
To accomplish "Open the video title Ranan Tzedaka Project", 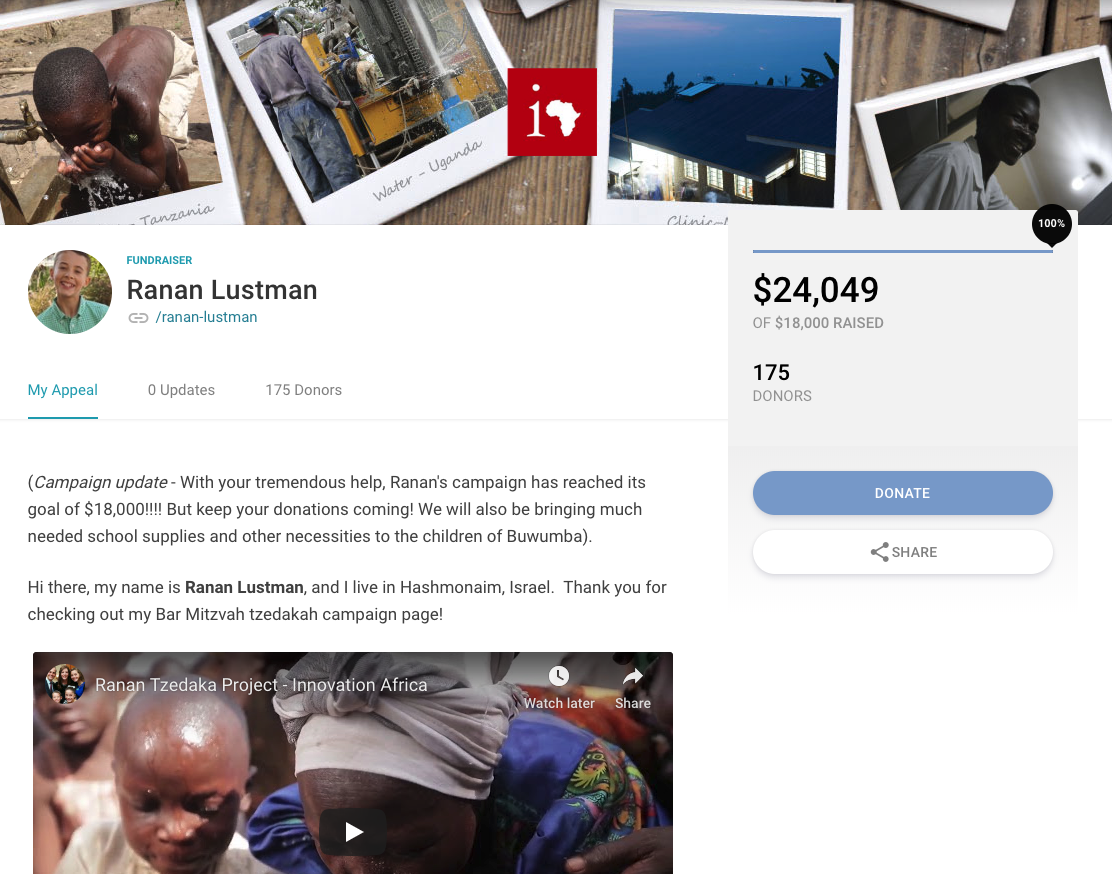I will 261,685.
